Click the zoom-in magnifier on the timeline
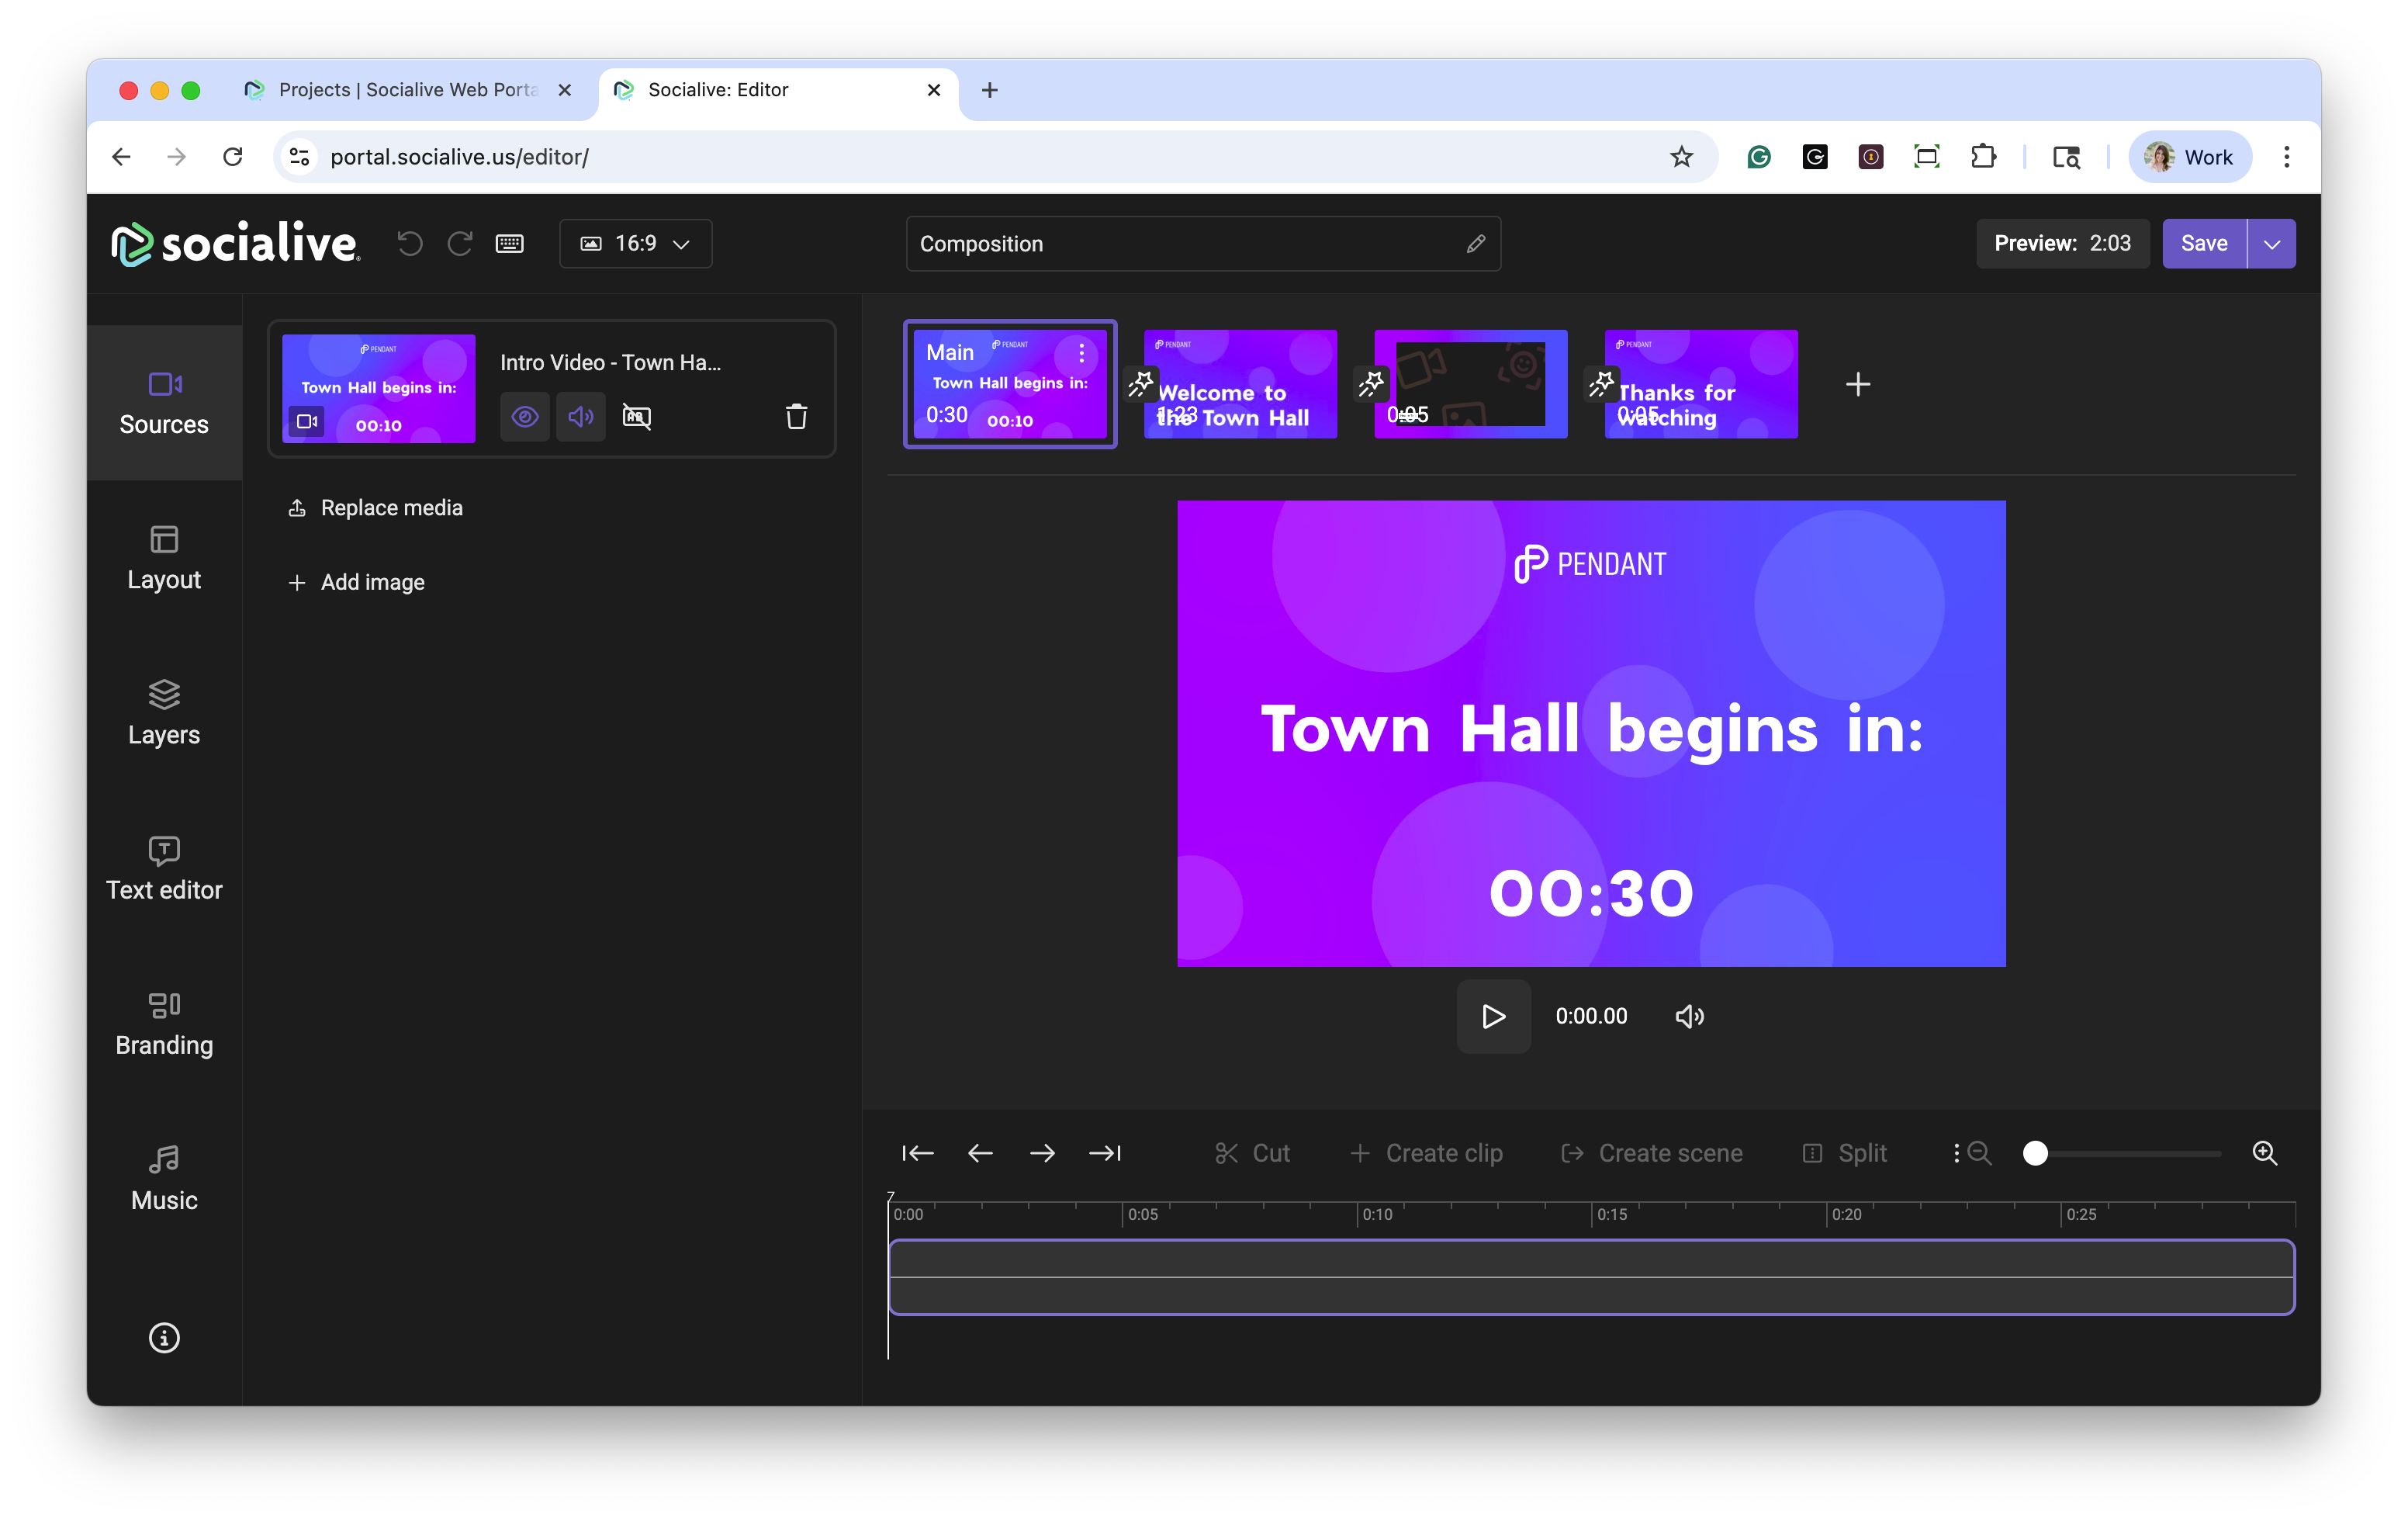Screen dimensions: 2408x1521 (x=2265, y=1153)
